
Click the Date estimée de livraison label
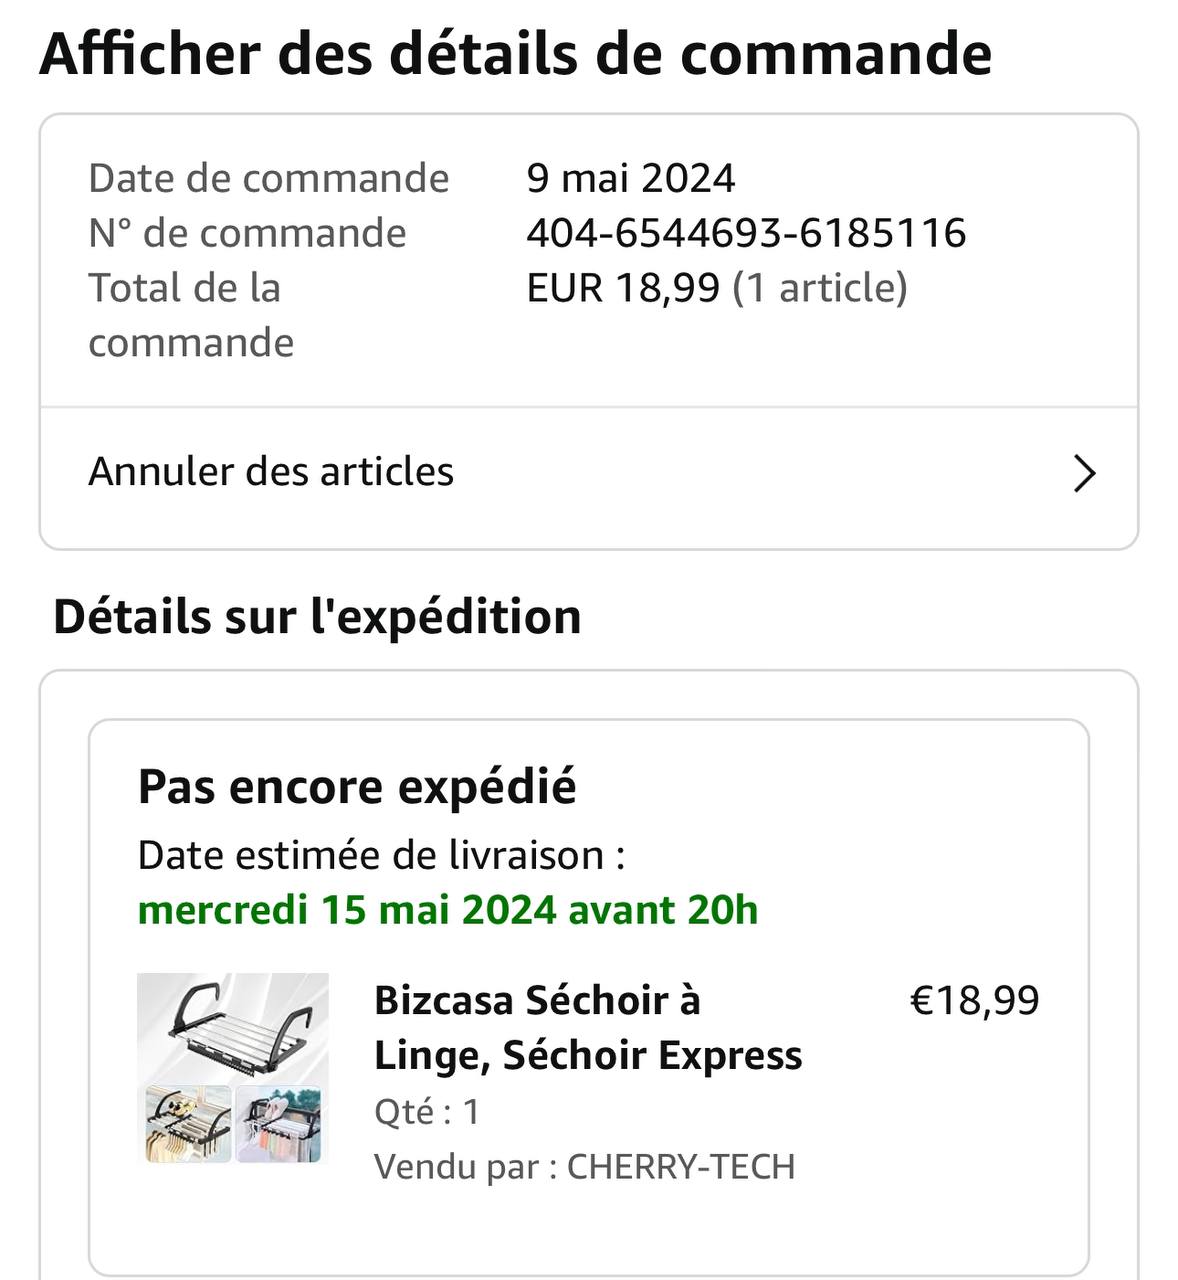point(381,855)
